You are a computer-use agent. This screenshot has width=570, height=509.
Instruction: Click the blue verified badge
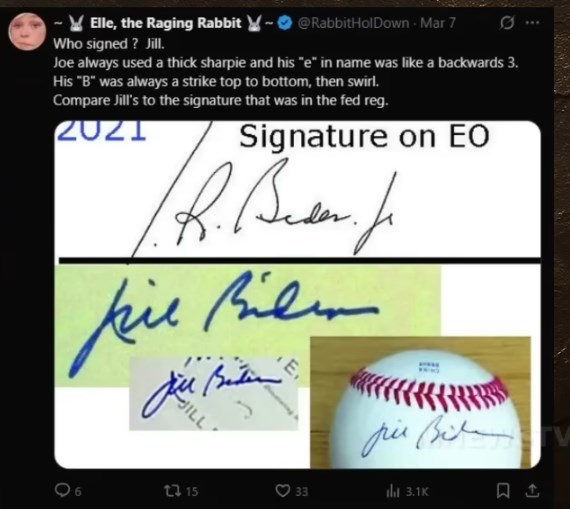click(x=285, y=23)
